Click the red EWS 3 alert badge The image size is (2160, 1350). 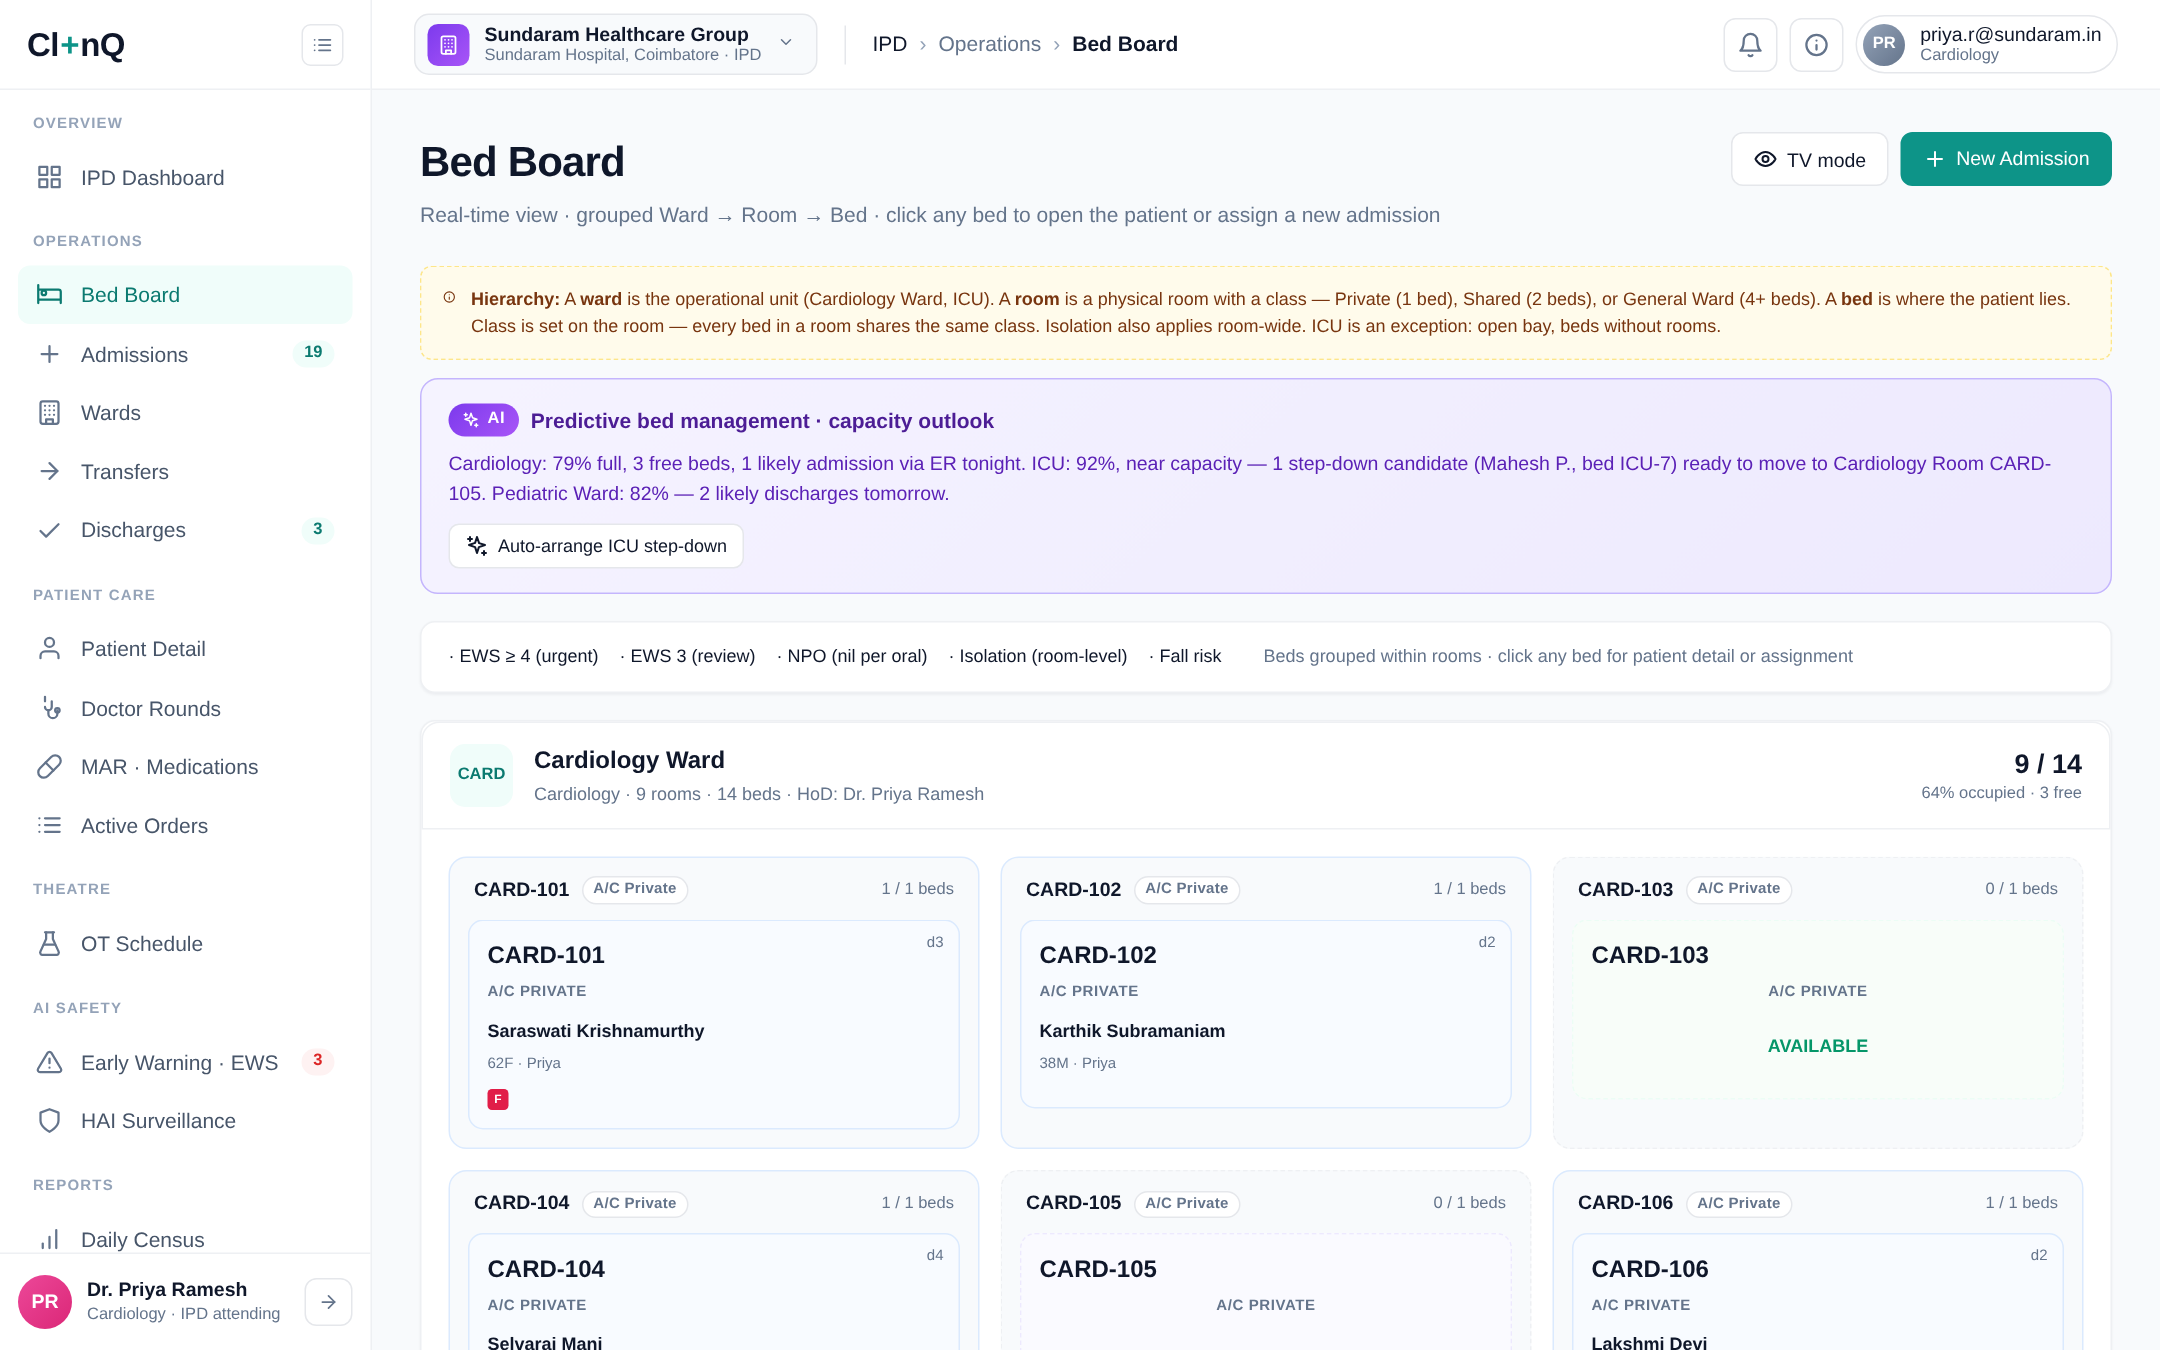[x=317, y=1060]
